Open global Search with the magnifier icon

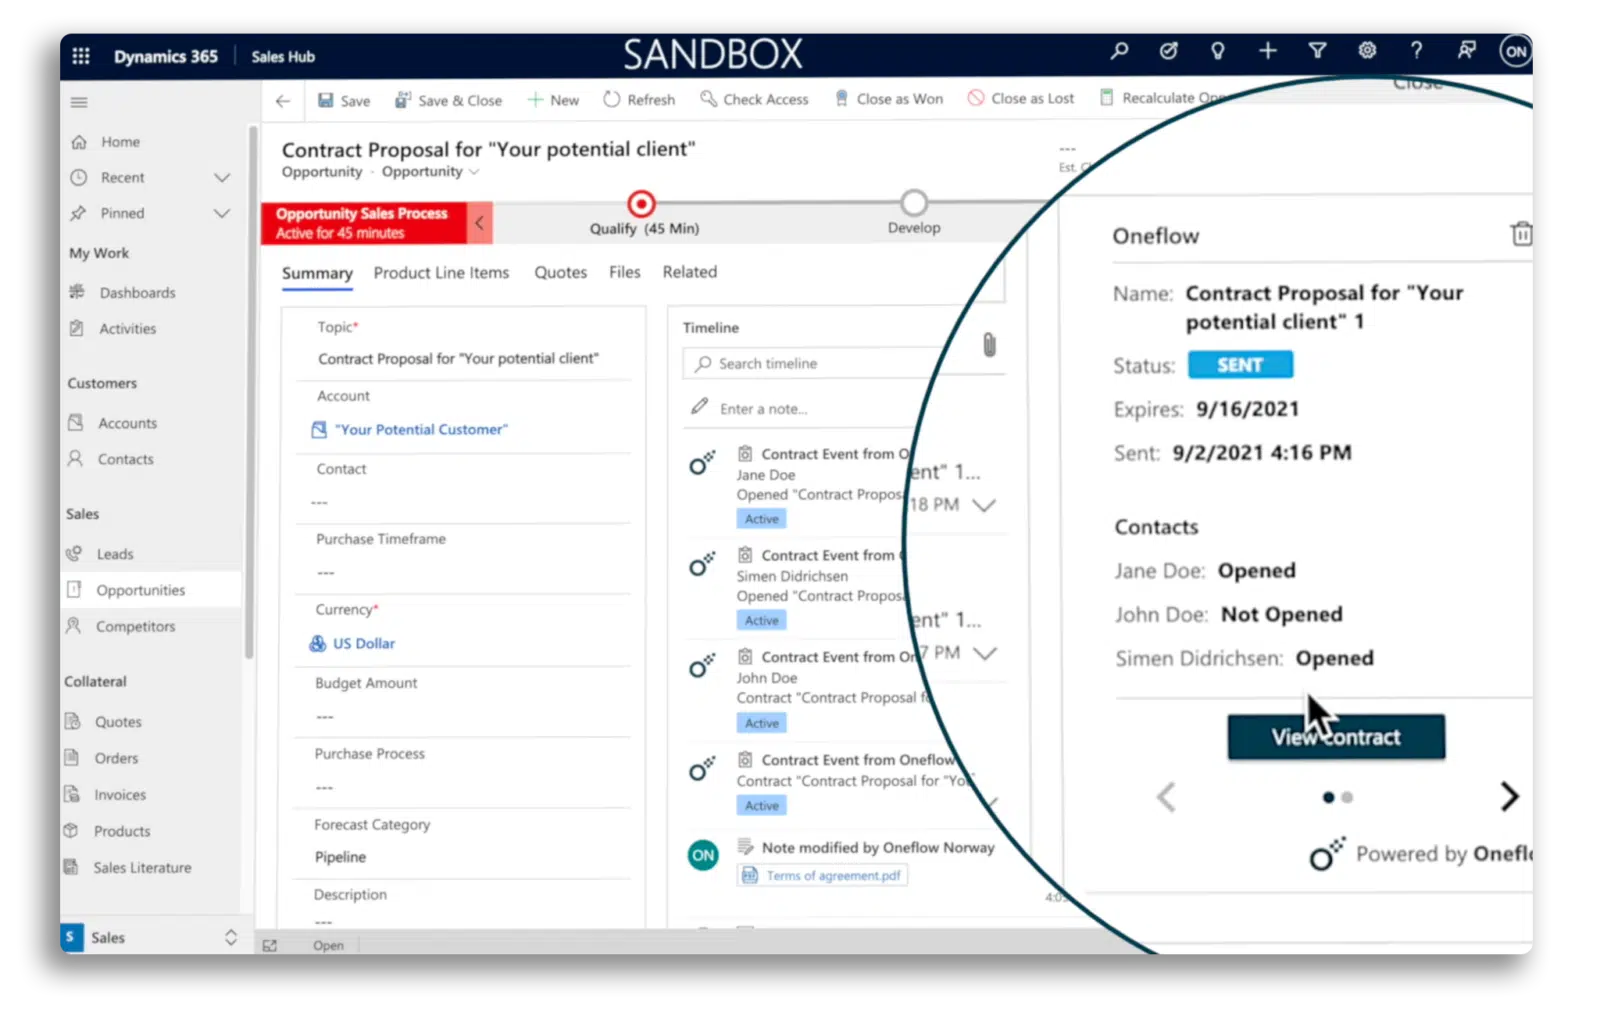1119,51
